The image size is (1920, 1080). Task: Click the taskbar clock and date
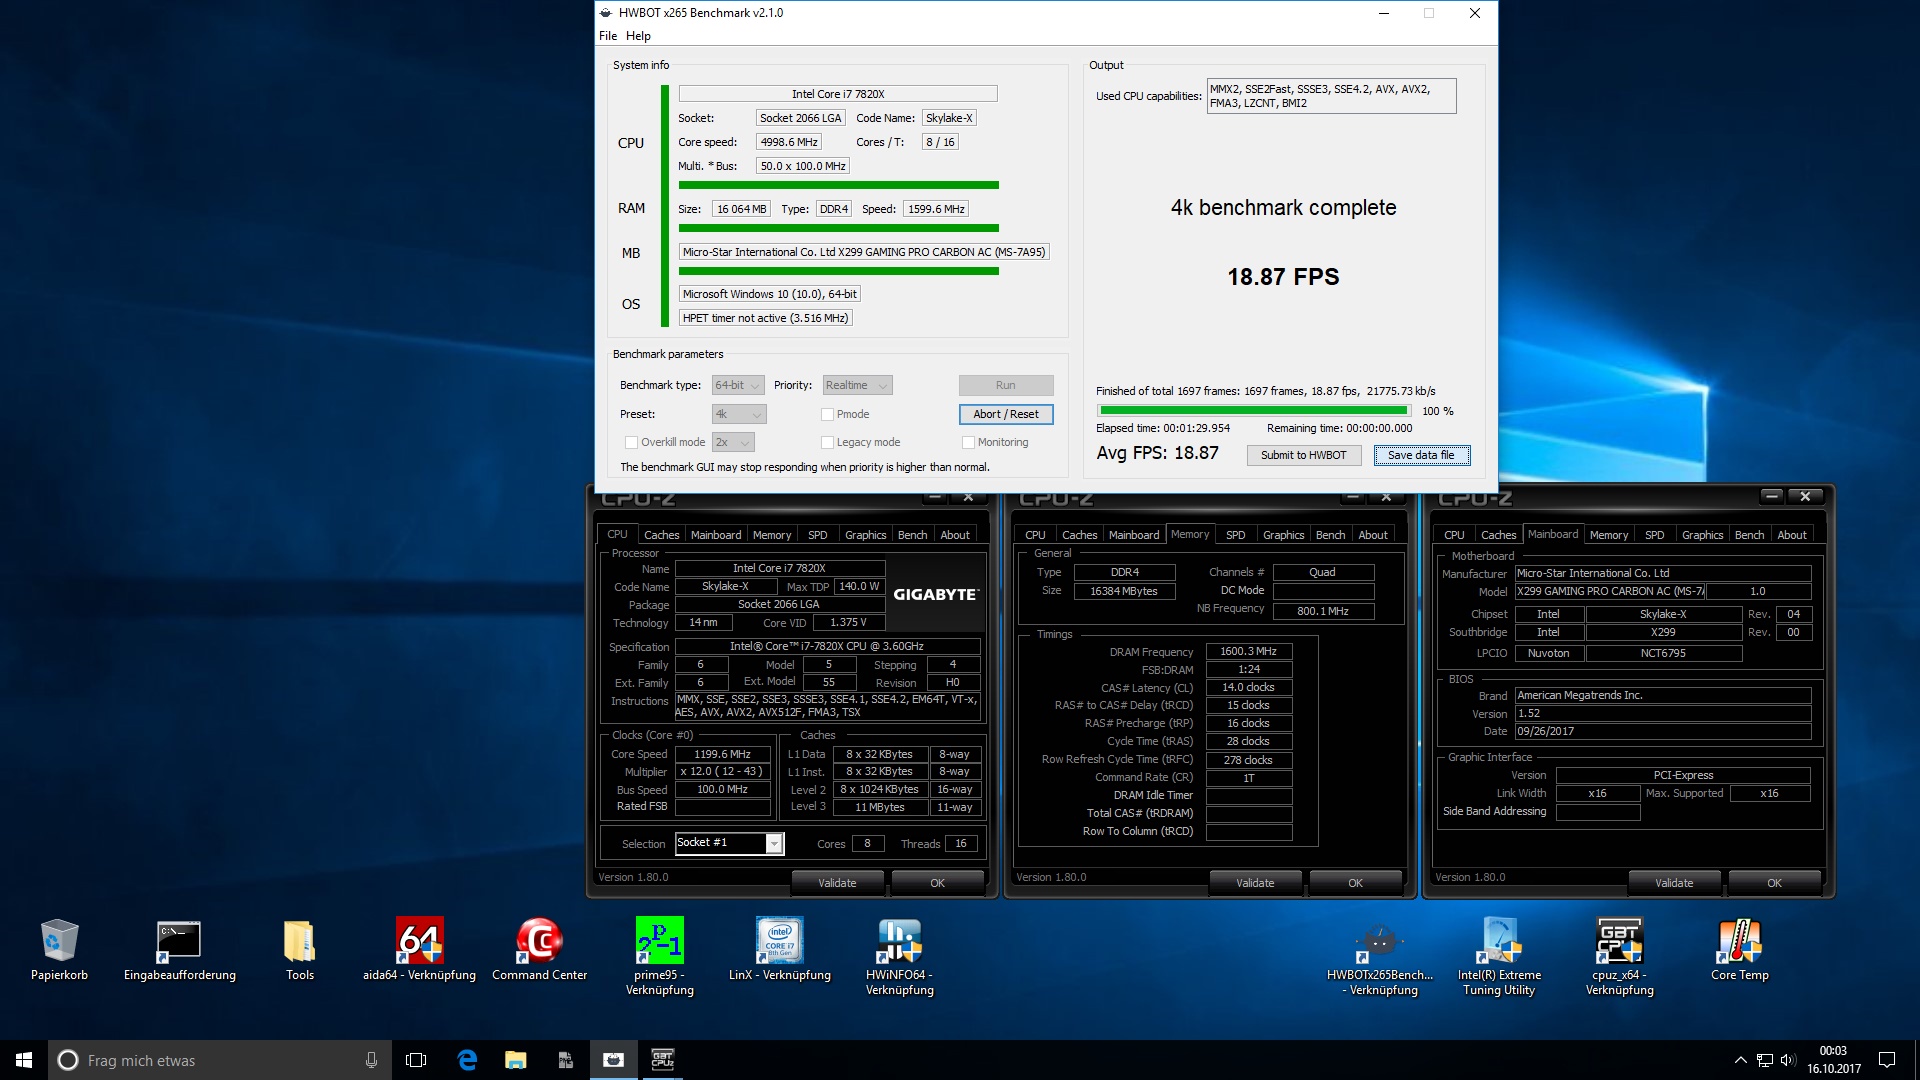(1833, 1060)
